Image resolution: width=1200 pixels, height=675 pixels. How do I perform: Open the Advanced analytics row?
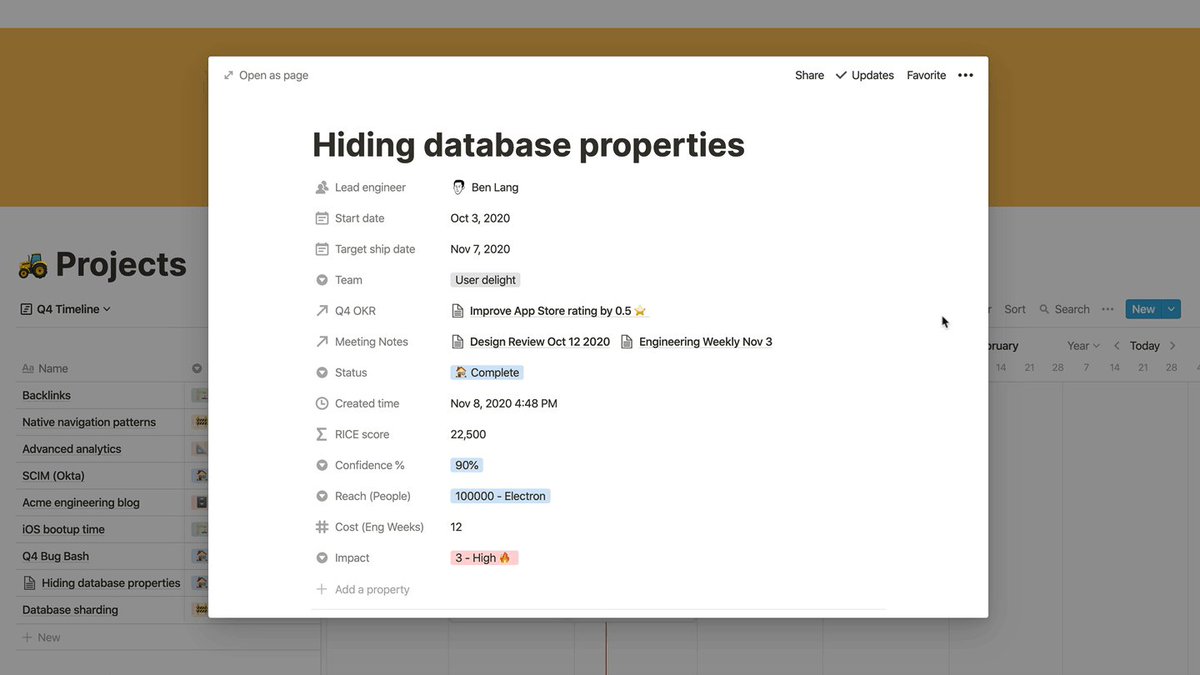(72, 450)
